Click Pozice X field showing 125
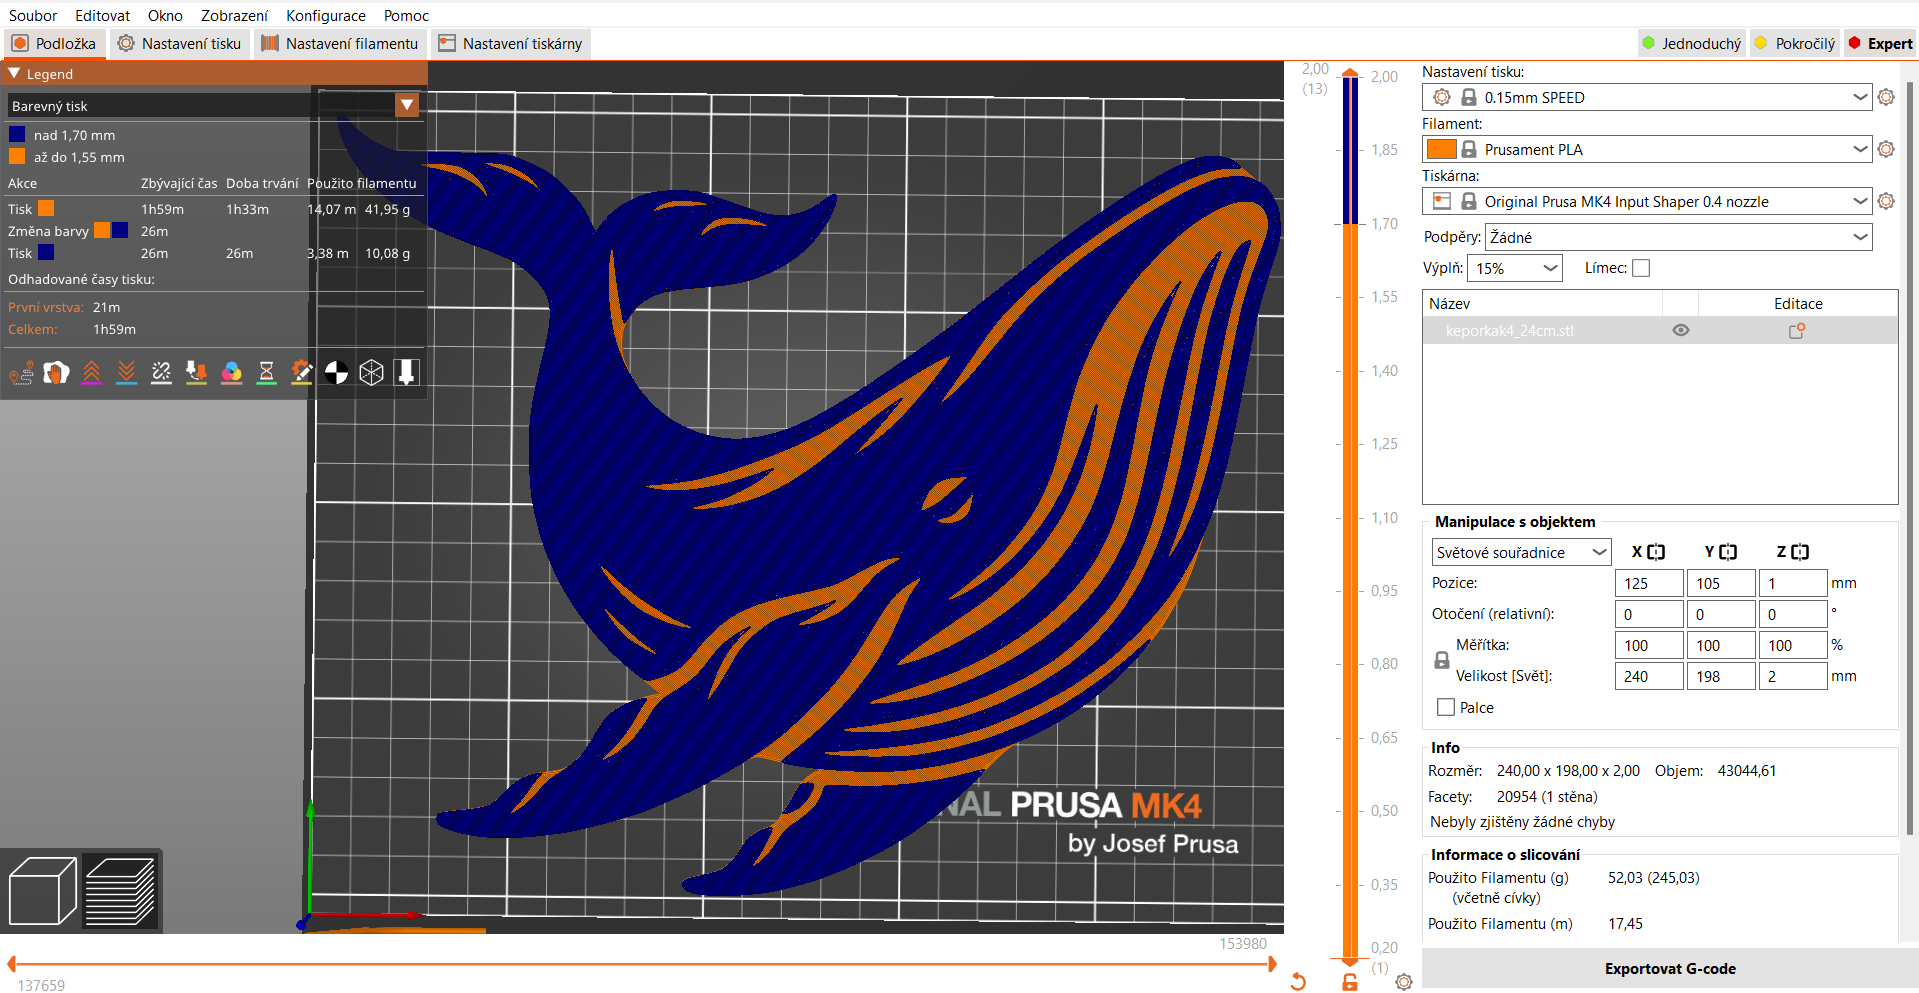The height and width of the screenshot is (993, 1919). click(x=1649, y=583)
